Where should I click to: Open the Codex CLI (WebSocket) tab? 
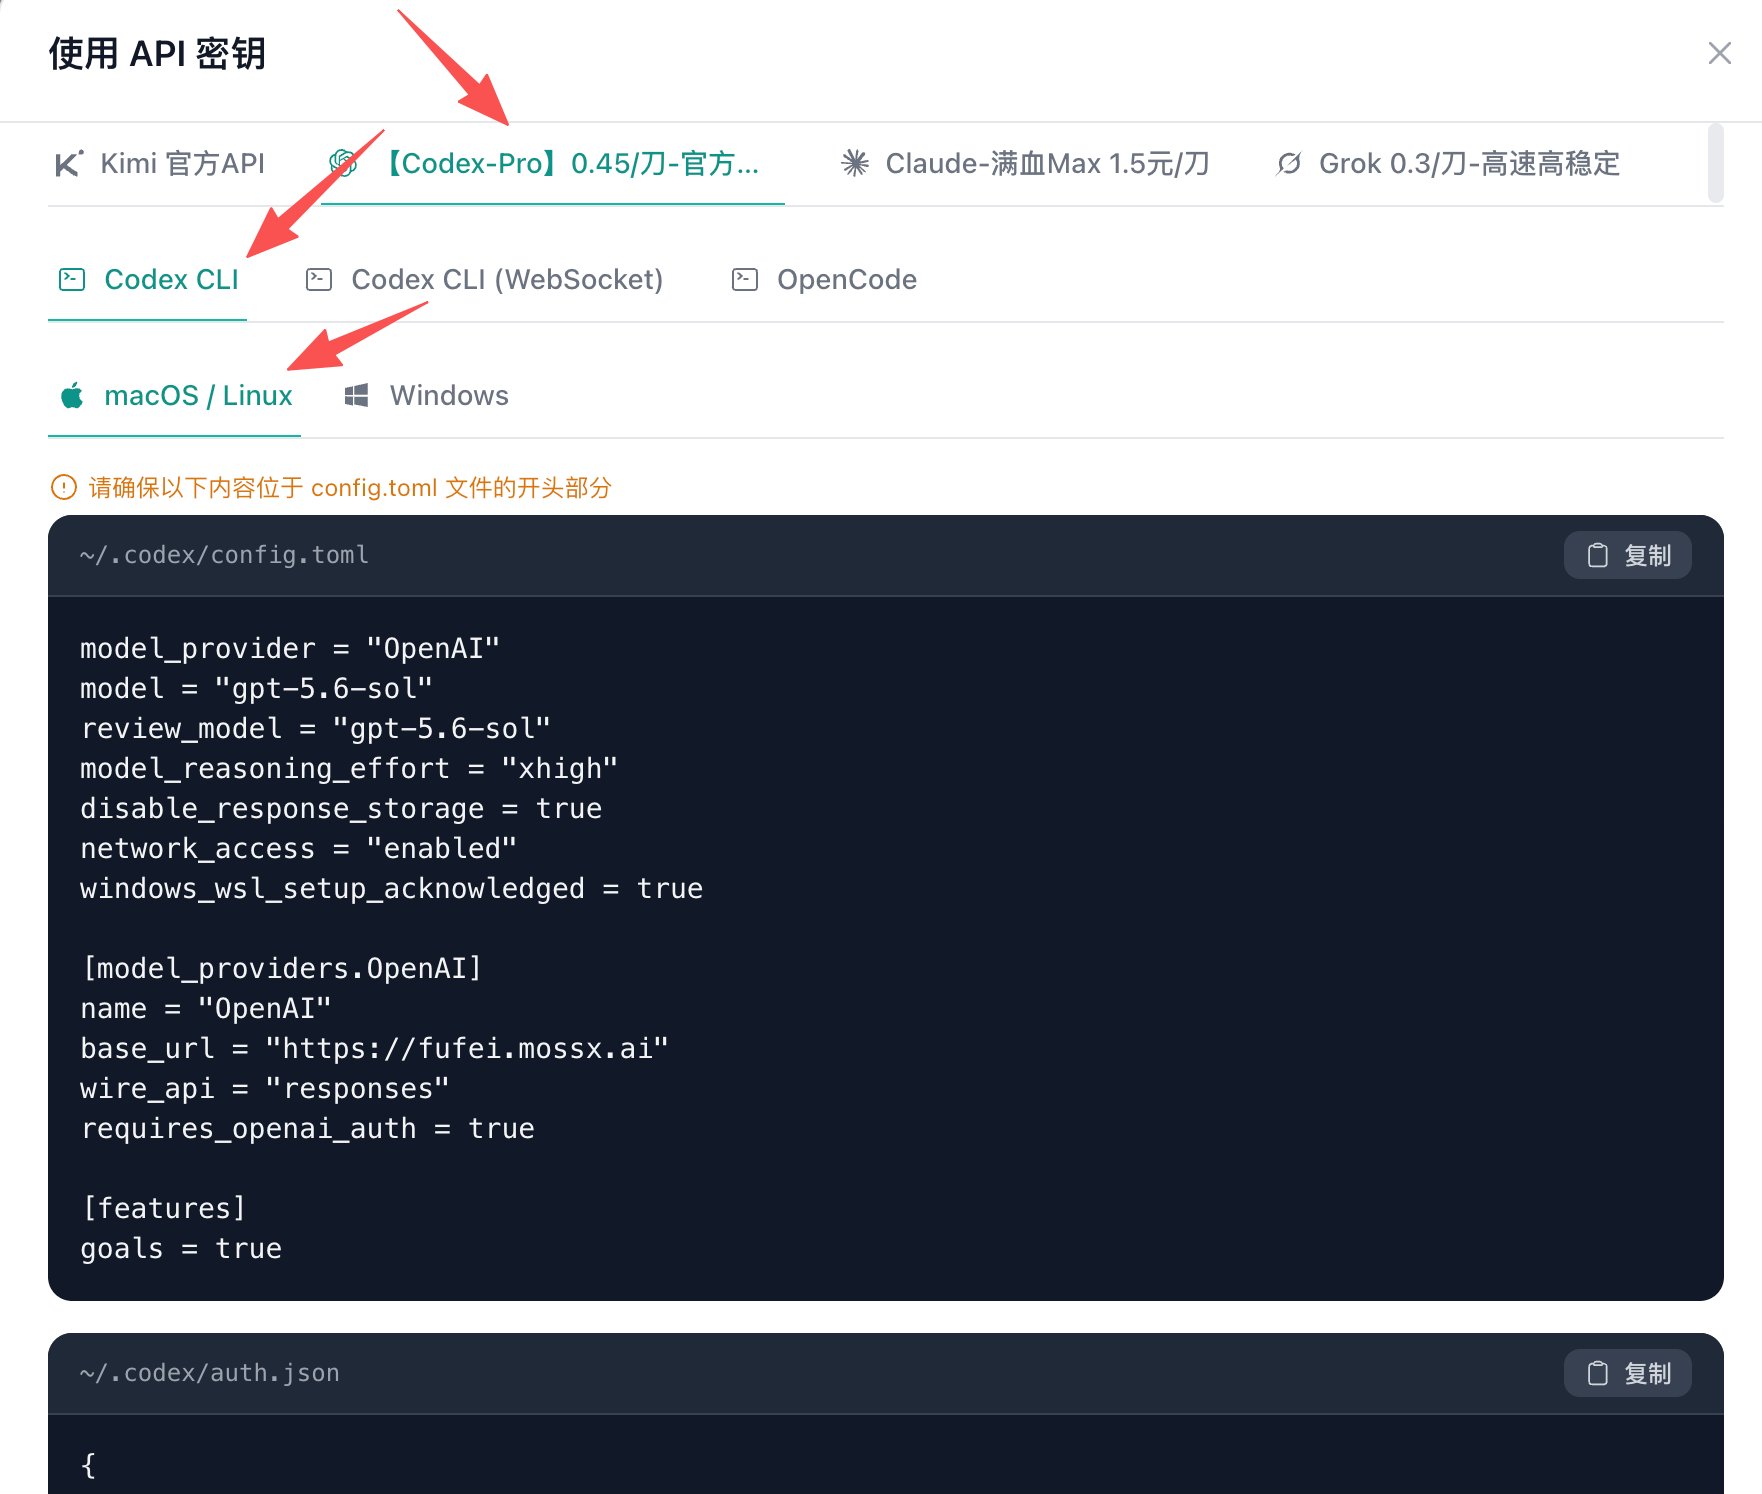point(484,279)
